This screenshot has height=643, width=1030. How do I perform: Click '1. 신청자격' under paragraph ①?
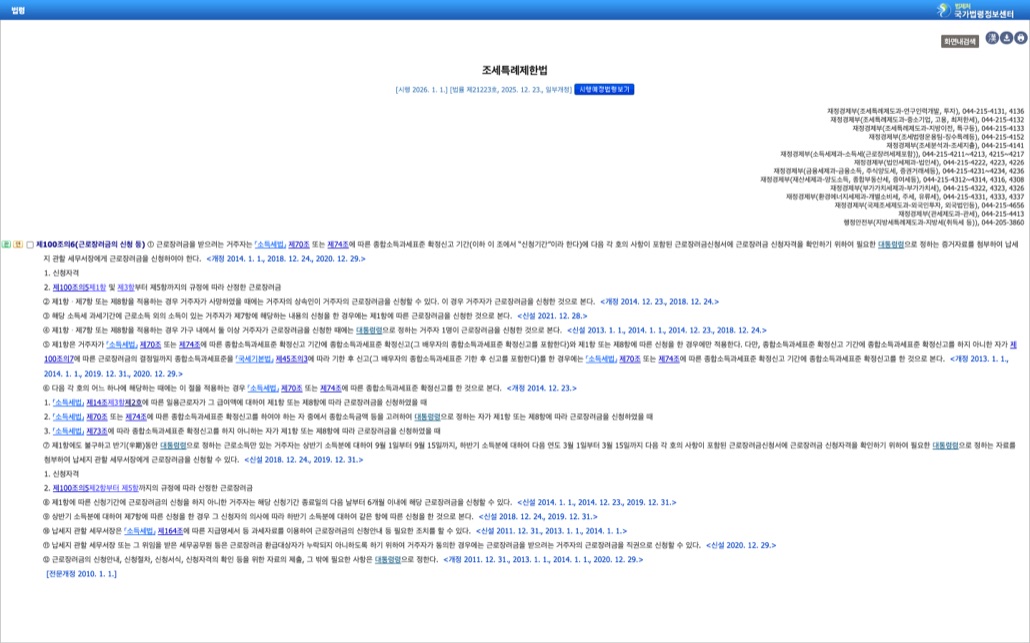pos(61,273)
